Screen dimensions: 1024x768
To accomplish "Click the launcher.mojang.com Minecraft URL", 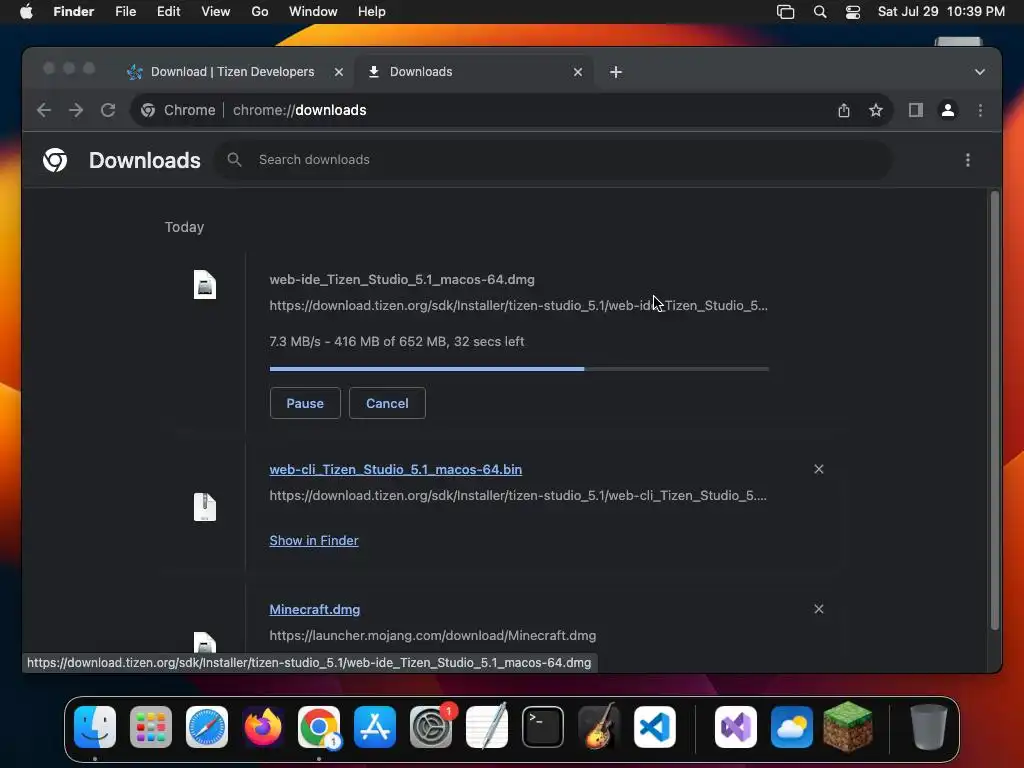I will click(432, 635).
